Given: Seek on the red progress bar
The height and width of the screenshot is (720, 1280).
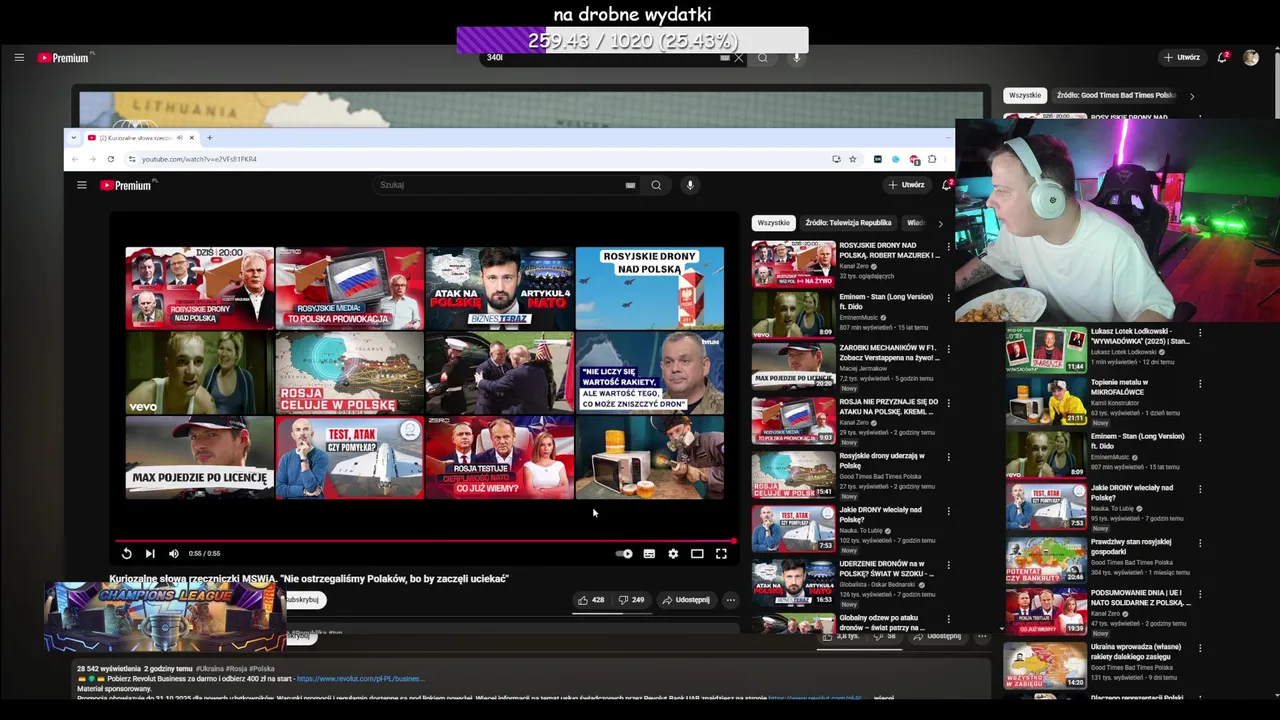Looking at the screenshot, I should tap(424, 541).
